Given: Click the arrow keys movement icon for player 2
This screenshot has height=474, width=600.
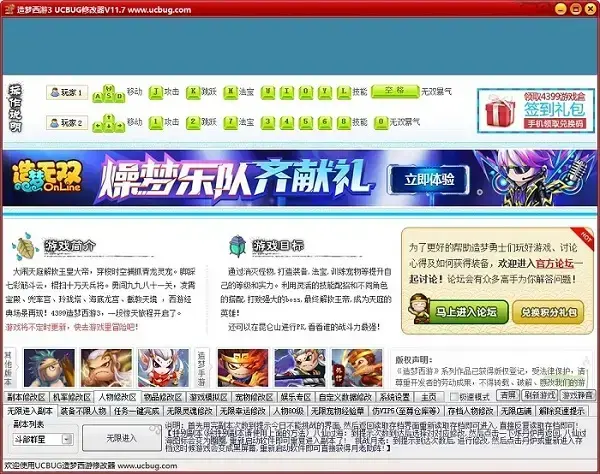Looking at the screenshot, I should coord(109,123).
